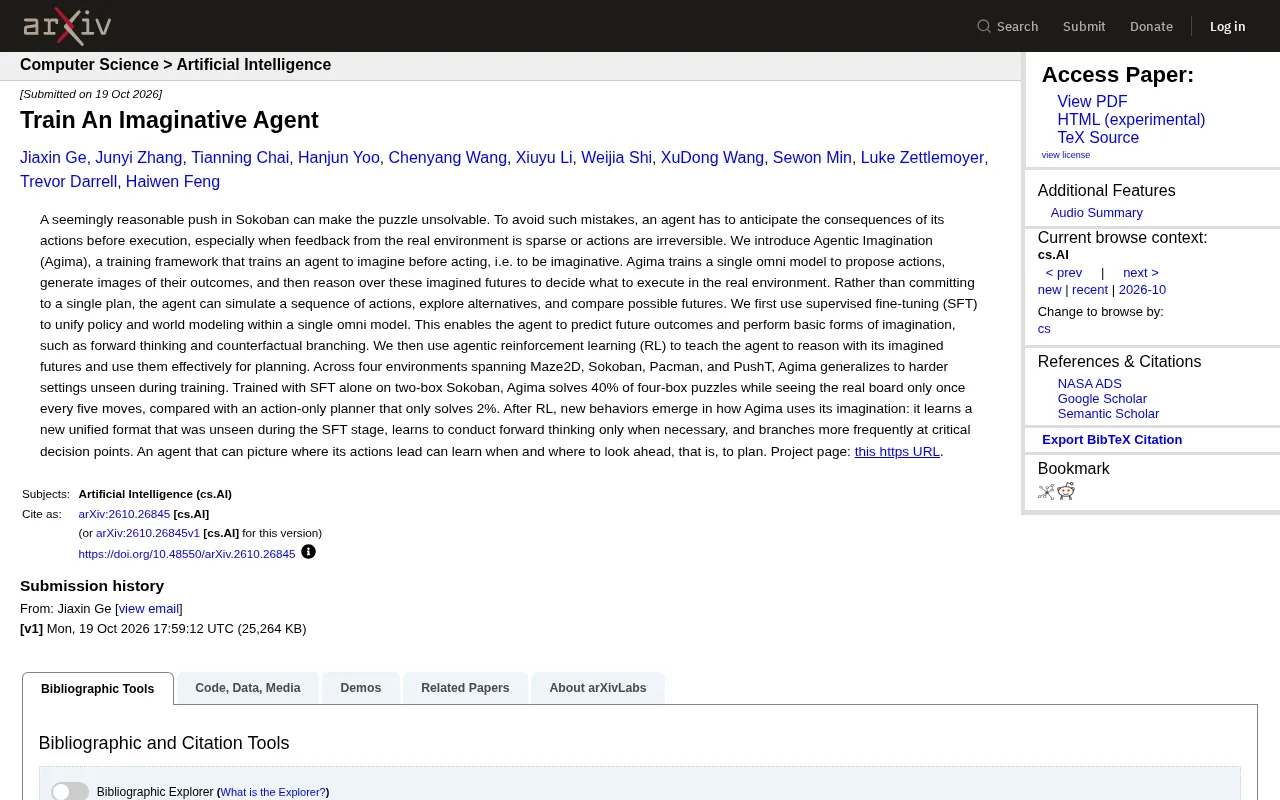Toggle the Bibliographic Explorer switch

(x=70, y=791)
